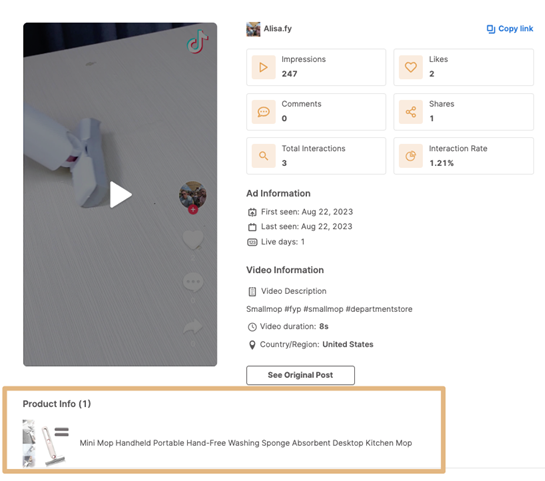Select the Smallmop hashtag description text
Image resolution: width=545 pixels, height=481 pixels.
(329, 309)
